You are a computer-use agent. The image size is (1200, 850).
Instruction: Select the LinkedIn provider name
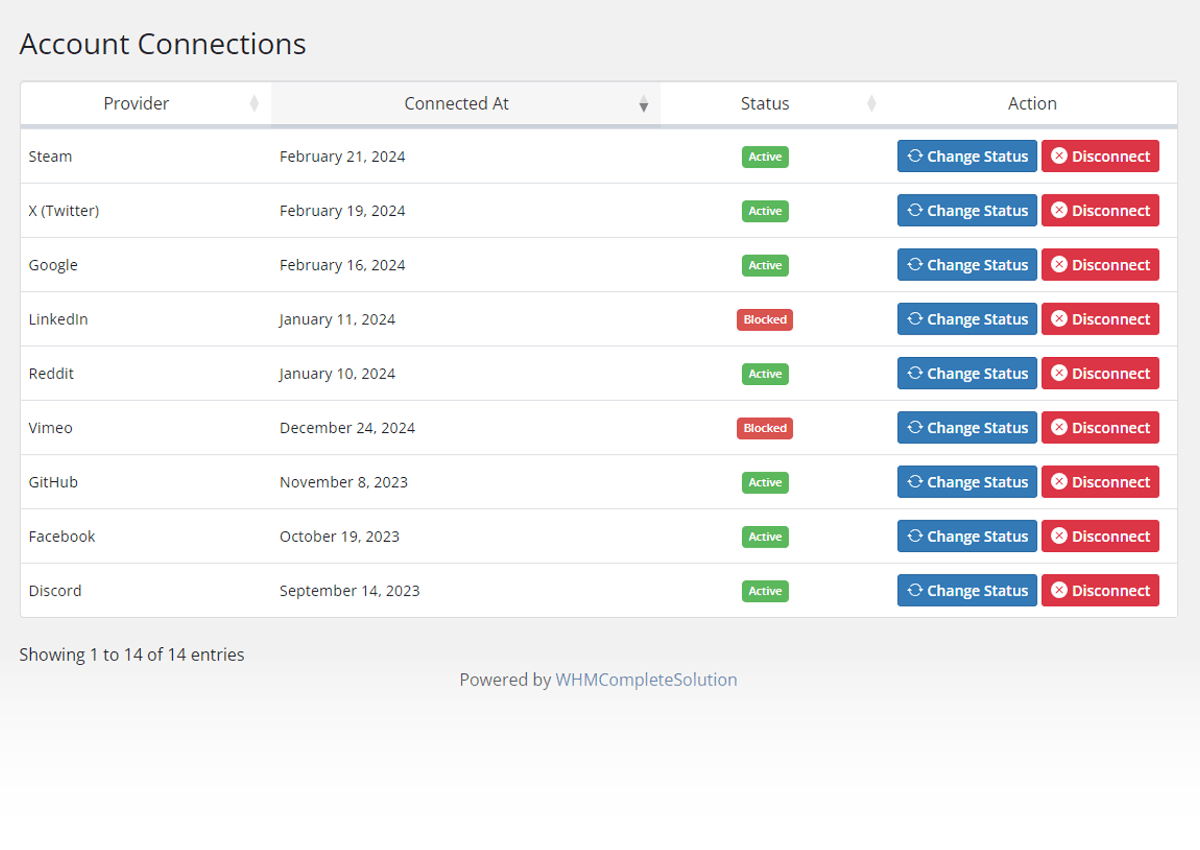click(58, 319)
